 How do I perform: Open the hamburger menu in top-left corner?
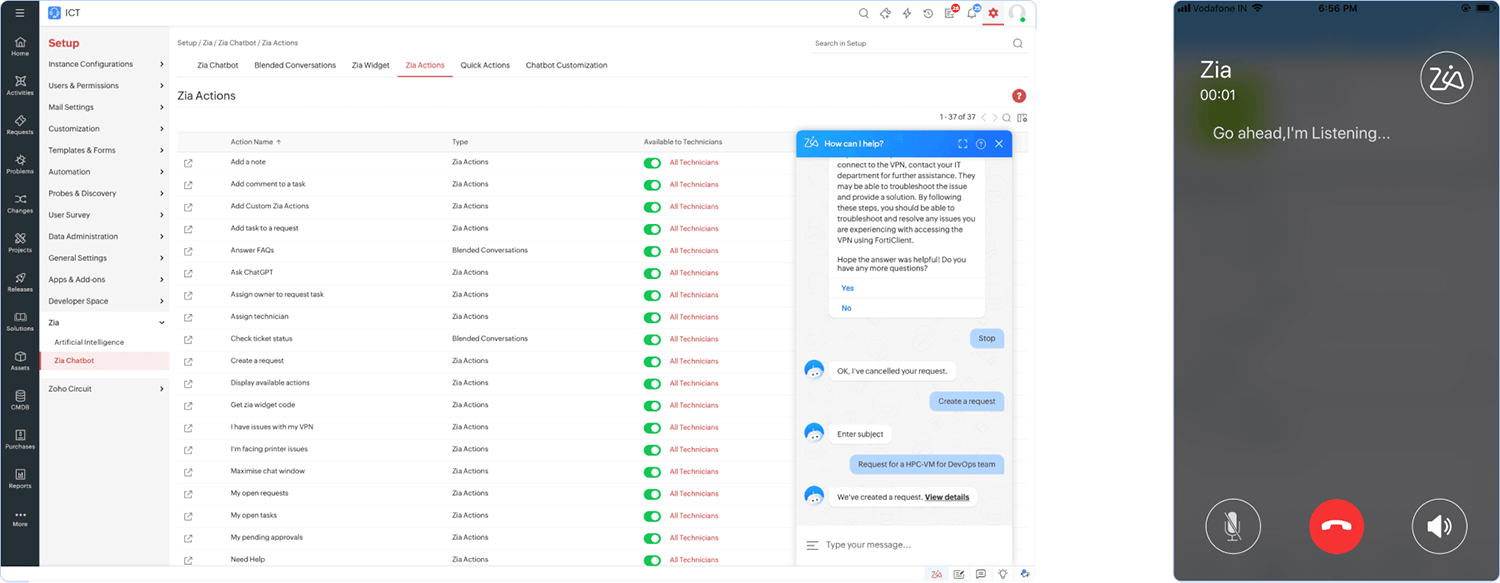point(19,13)
